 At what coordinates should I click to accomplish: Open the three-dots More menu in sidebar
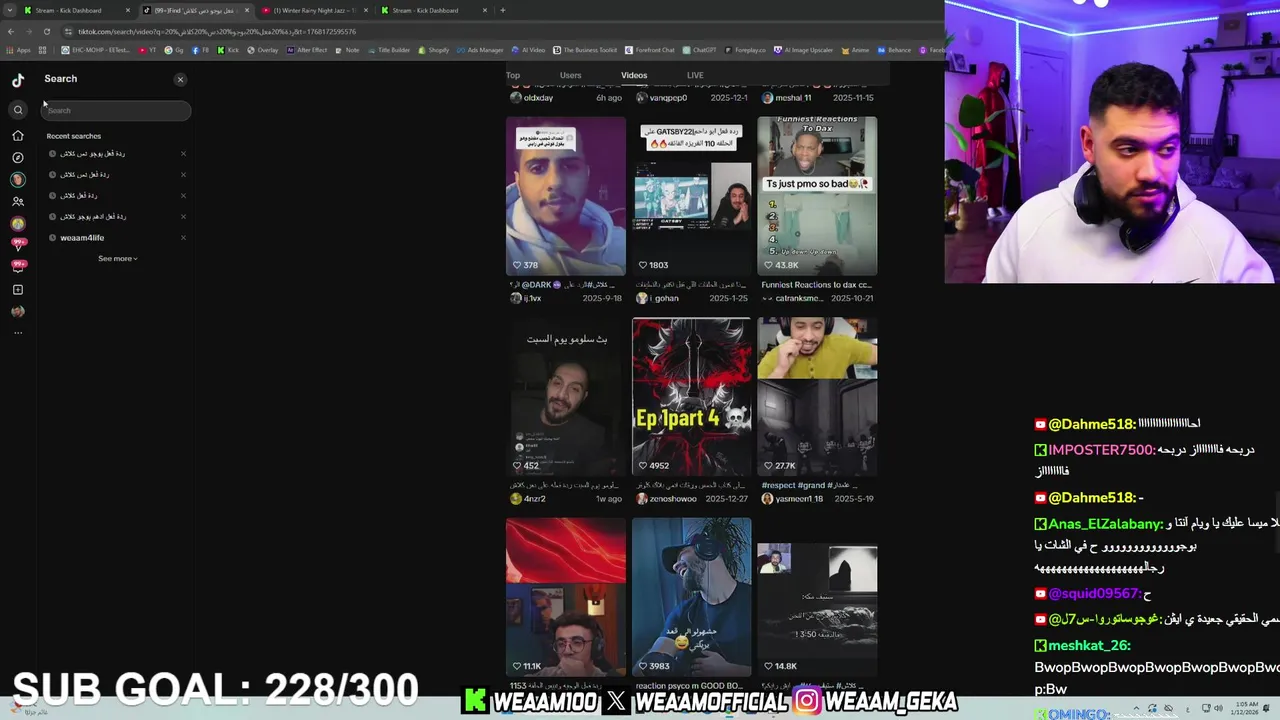click(18, 333)
